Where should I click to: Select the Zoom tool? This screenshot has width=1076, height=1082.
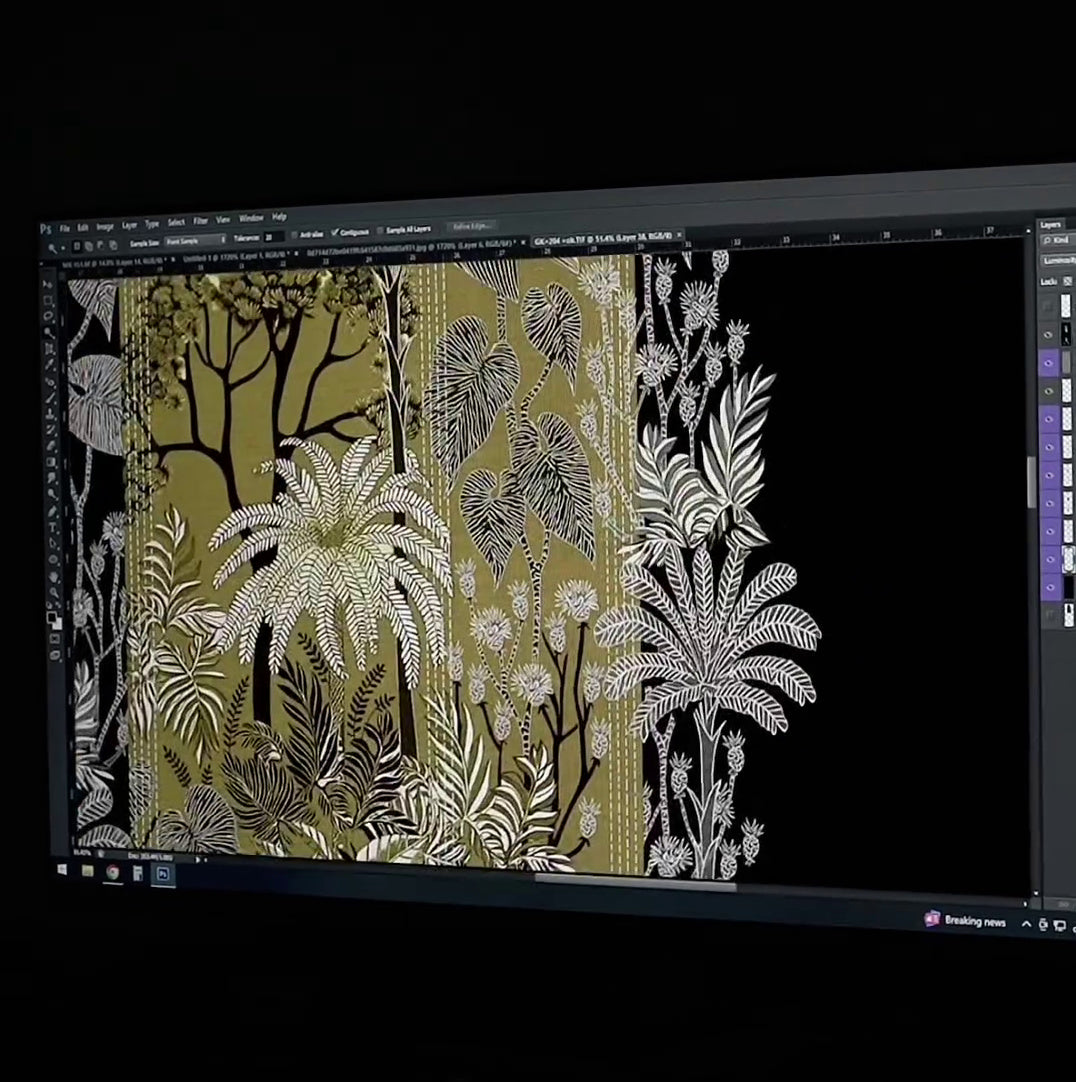pos(55,591)
